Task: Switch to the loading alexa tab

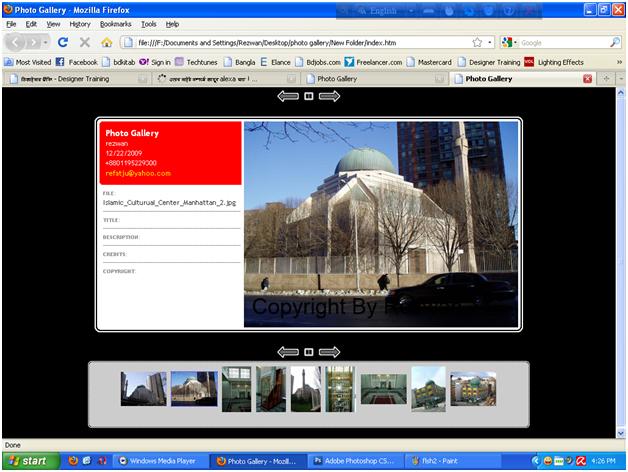Action: [x=226, y=79]
